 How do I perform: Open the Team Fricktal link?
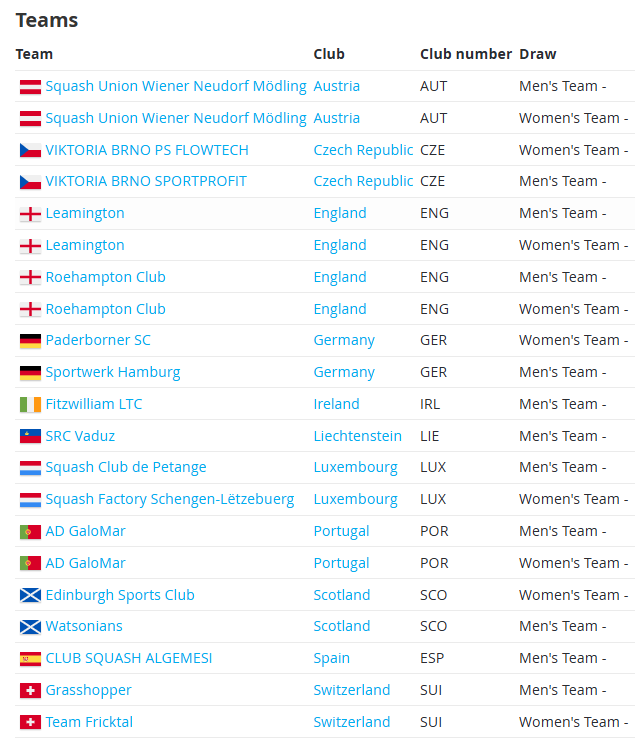click(x=89, y=722)
